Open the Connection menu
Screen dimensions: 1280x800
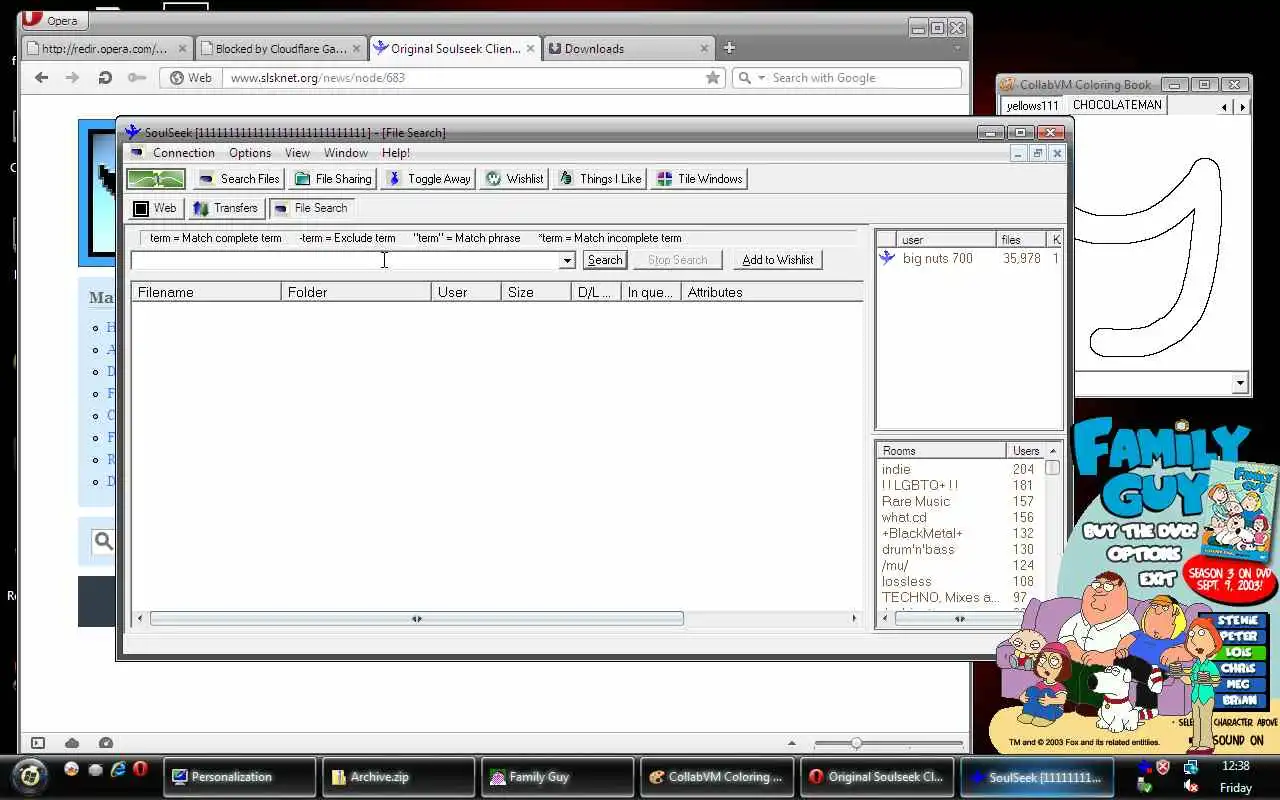tap(184, 153)
